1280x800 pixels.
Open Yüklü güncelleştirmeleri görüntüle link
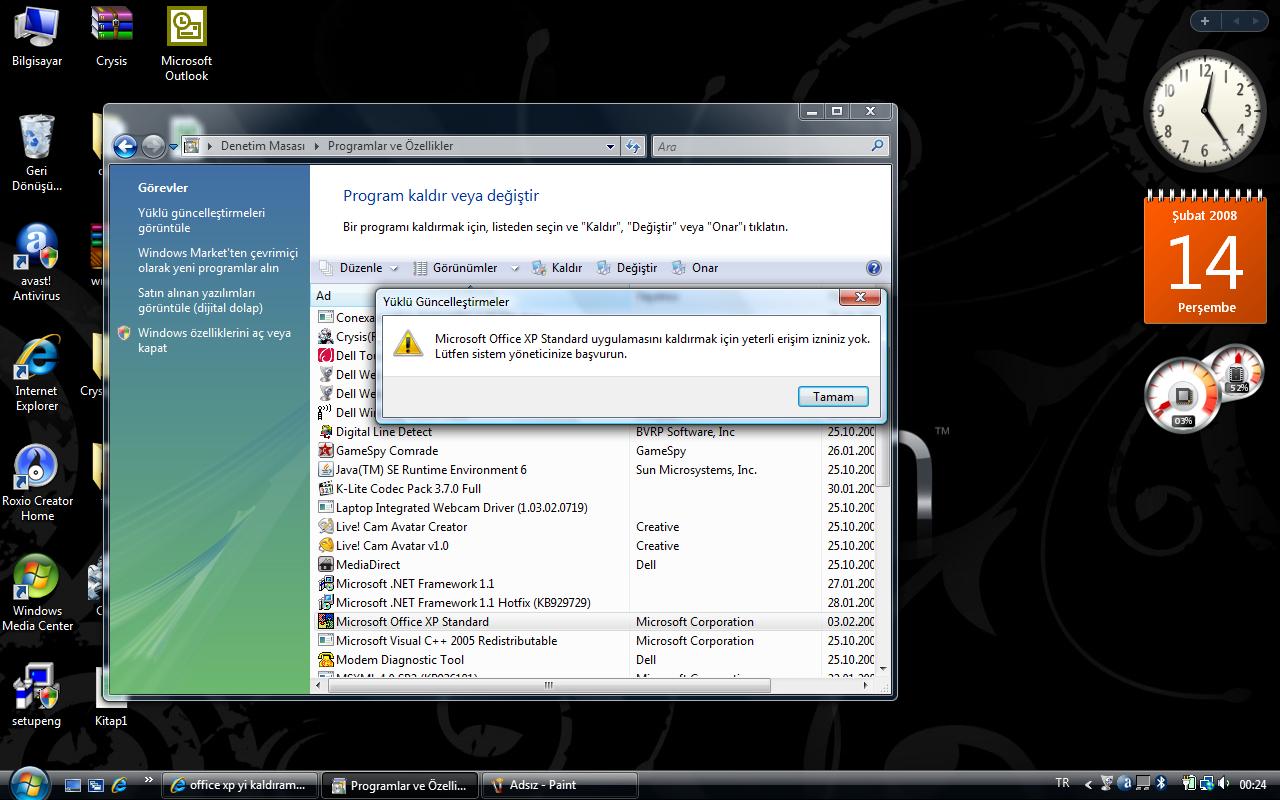[x=202, y=220]
